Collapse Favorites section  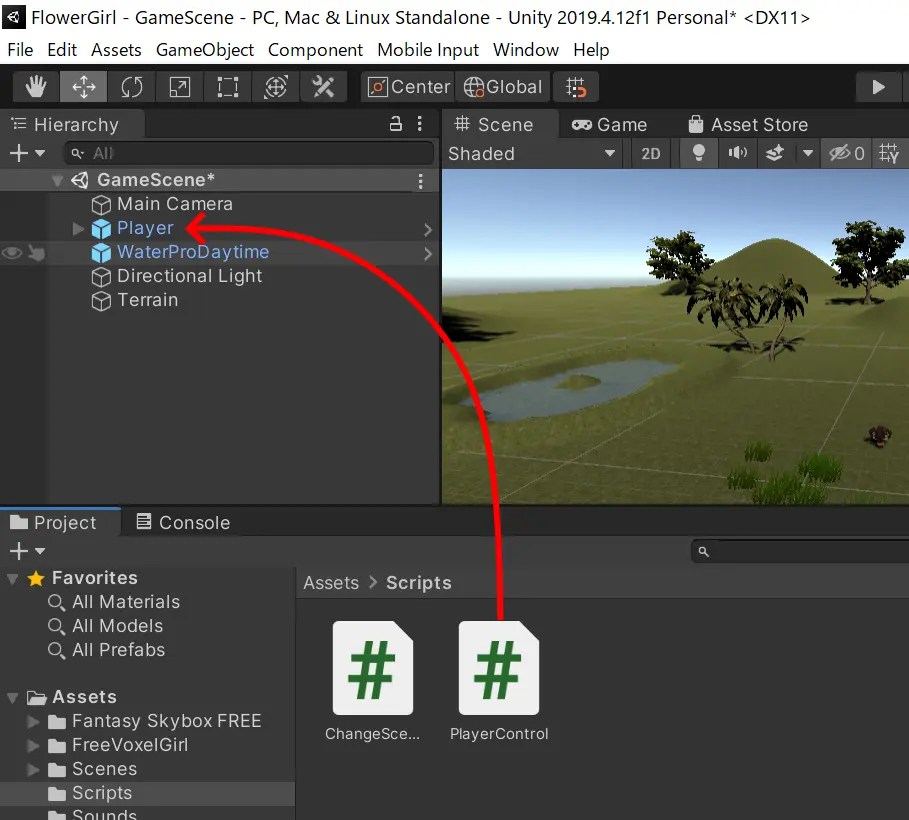coord(13,579)
